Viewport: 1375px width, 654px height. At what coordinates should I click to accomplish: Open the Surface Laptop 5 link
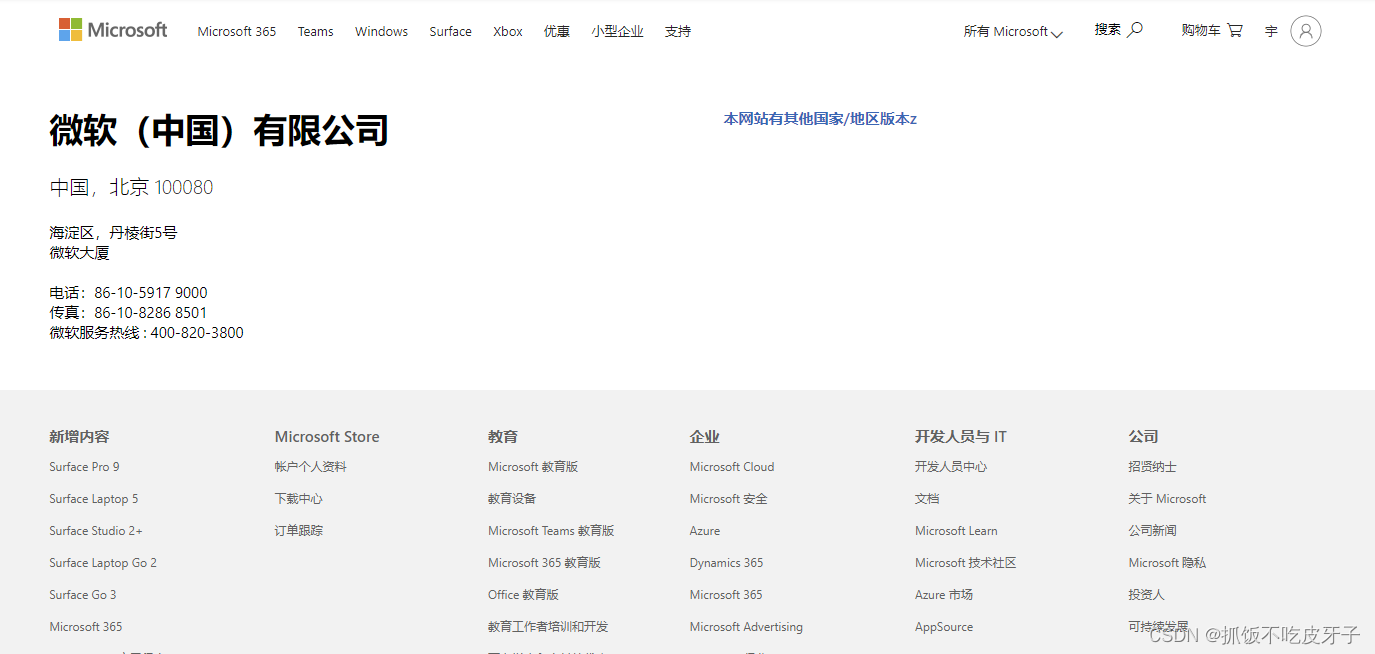[94, 499]
